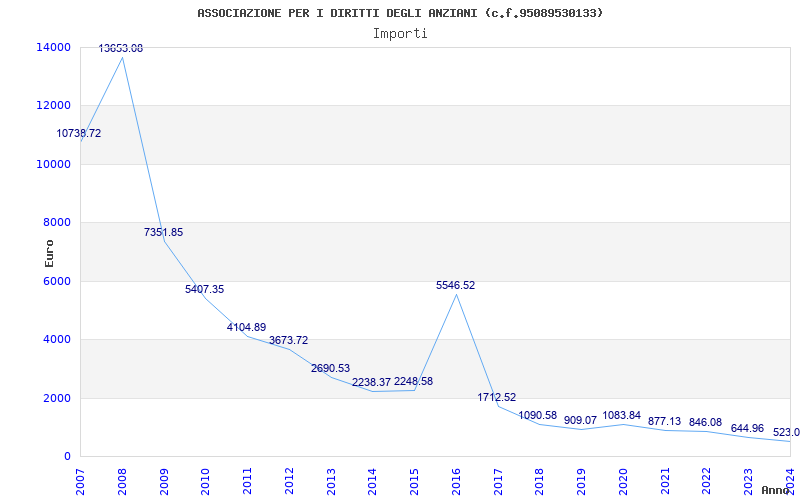Click the x-axis year 2010

205,482
